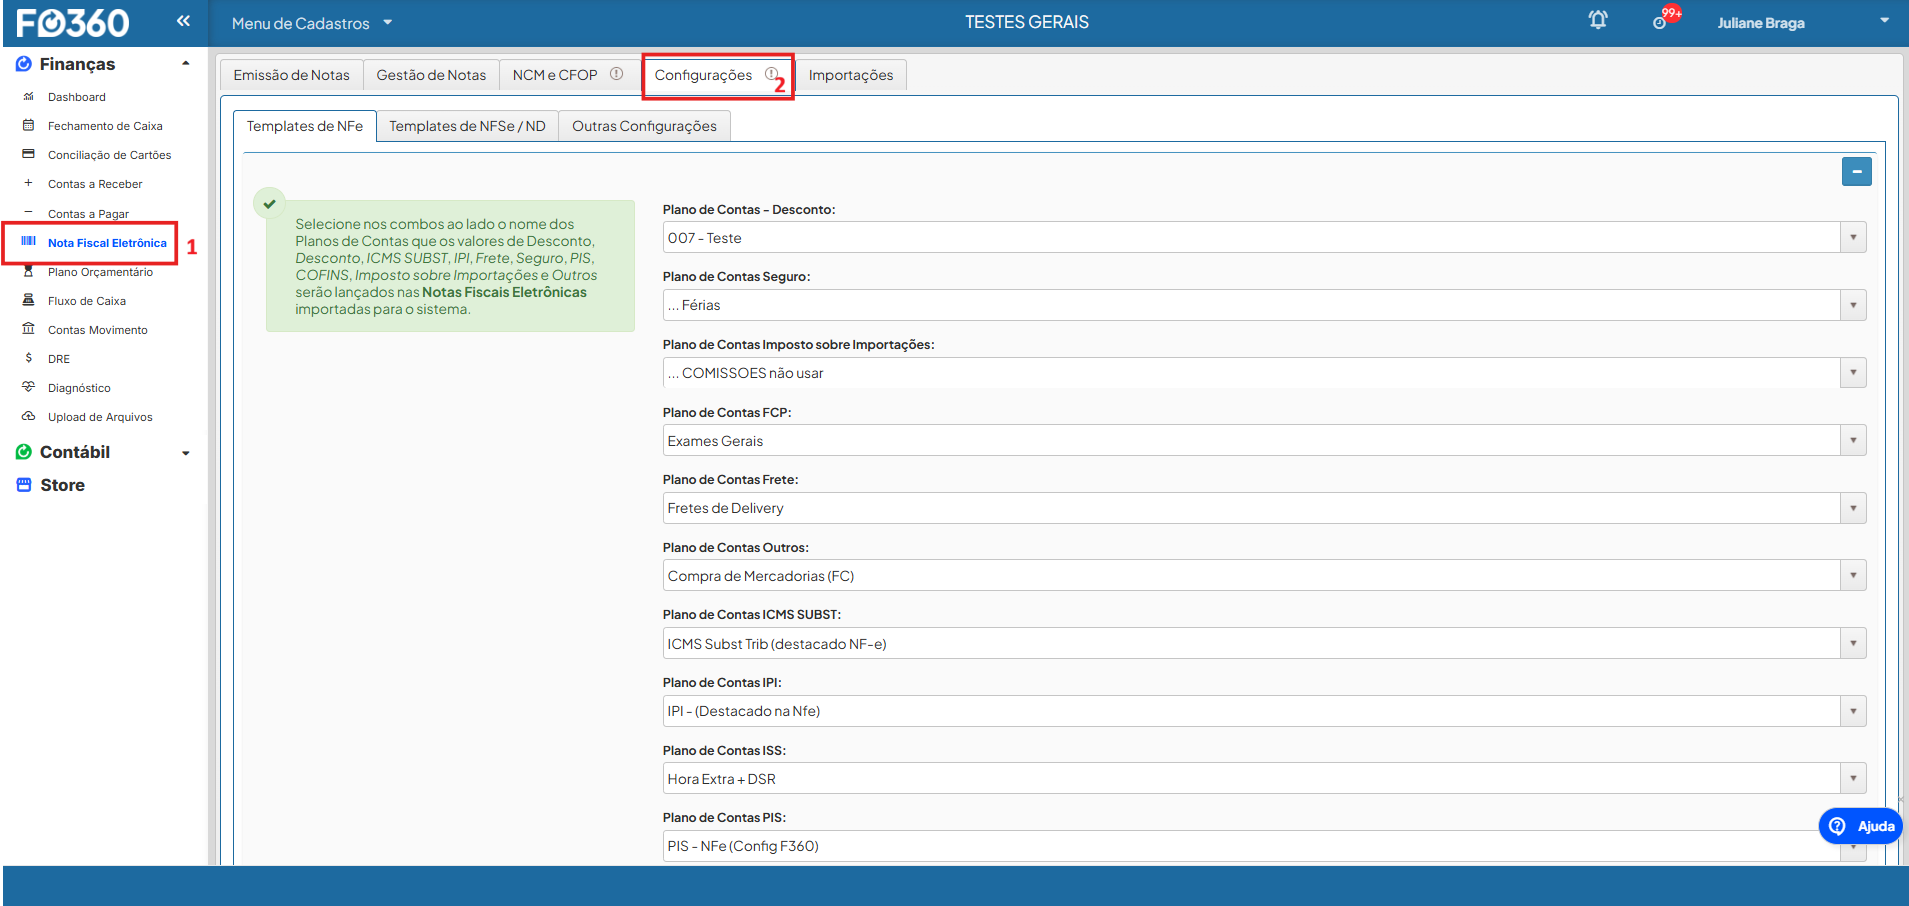Open the Importações tab
This screenshot has width=1909, height=906.
851,75
